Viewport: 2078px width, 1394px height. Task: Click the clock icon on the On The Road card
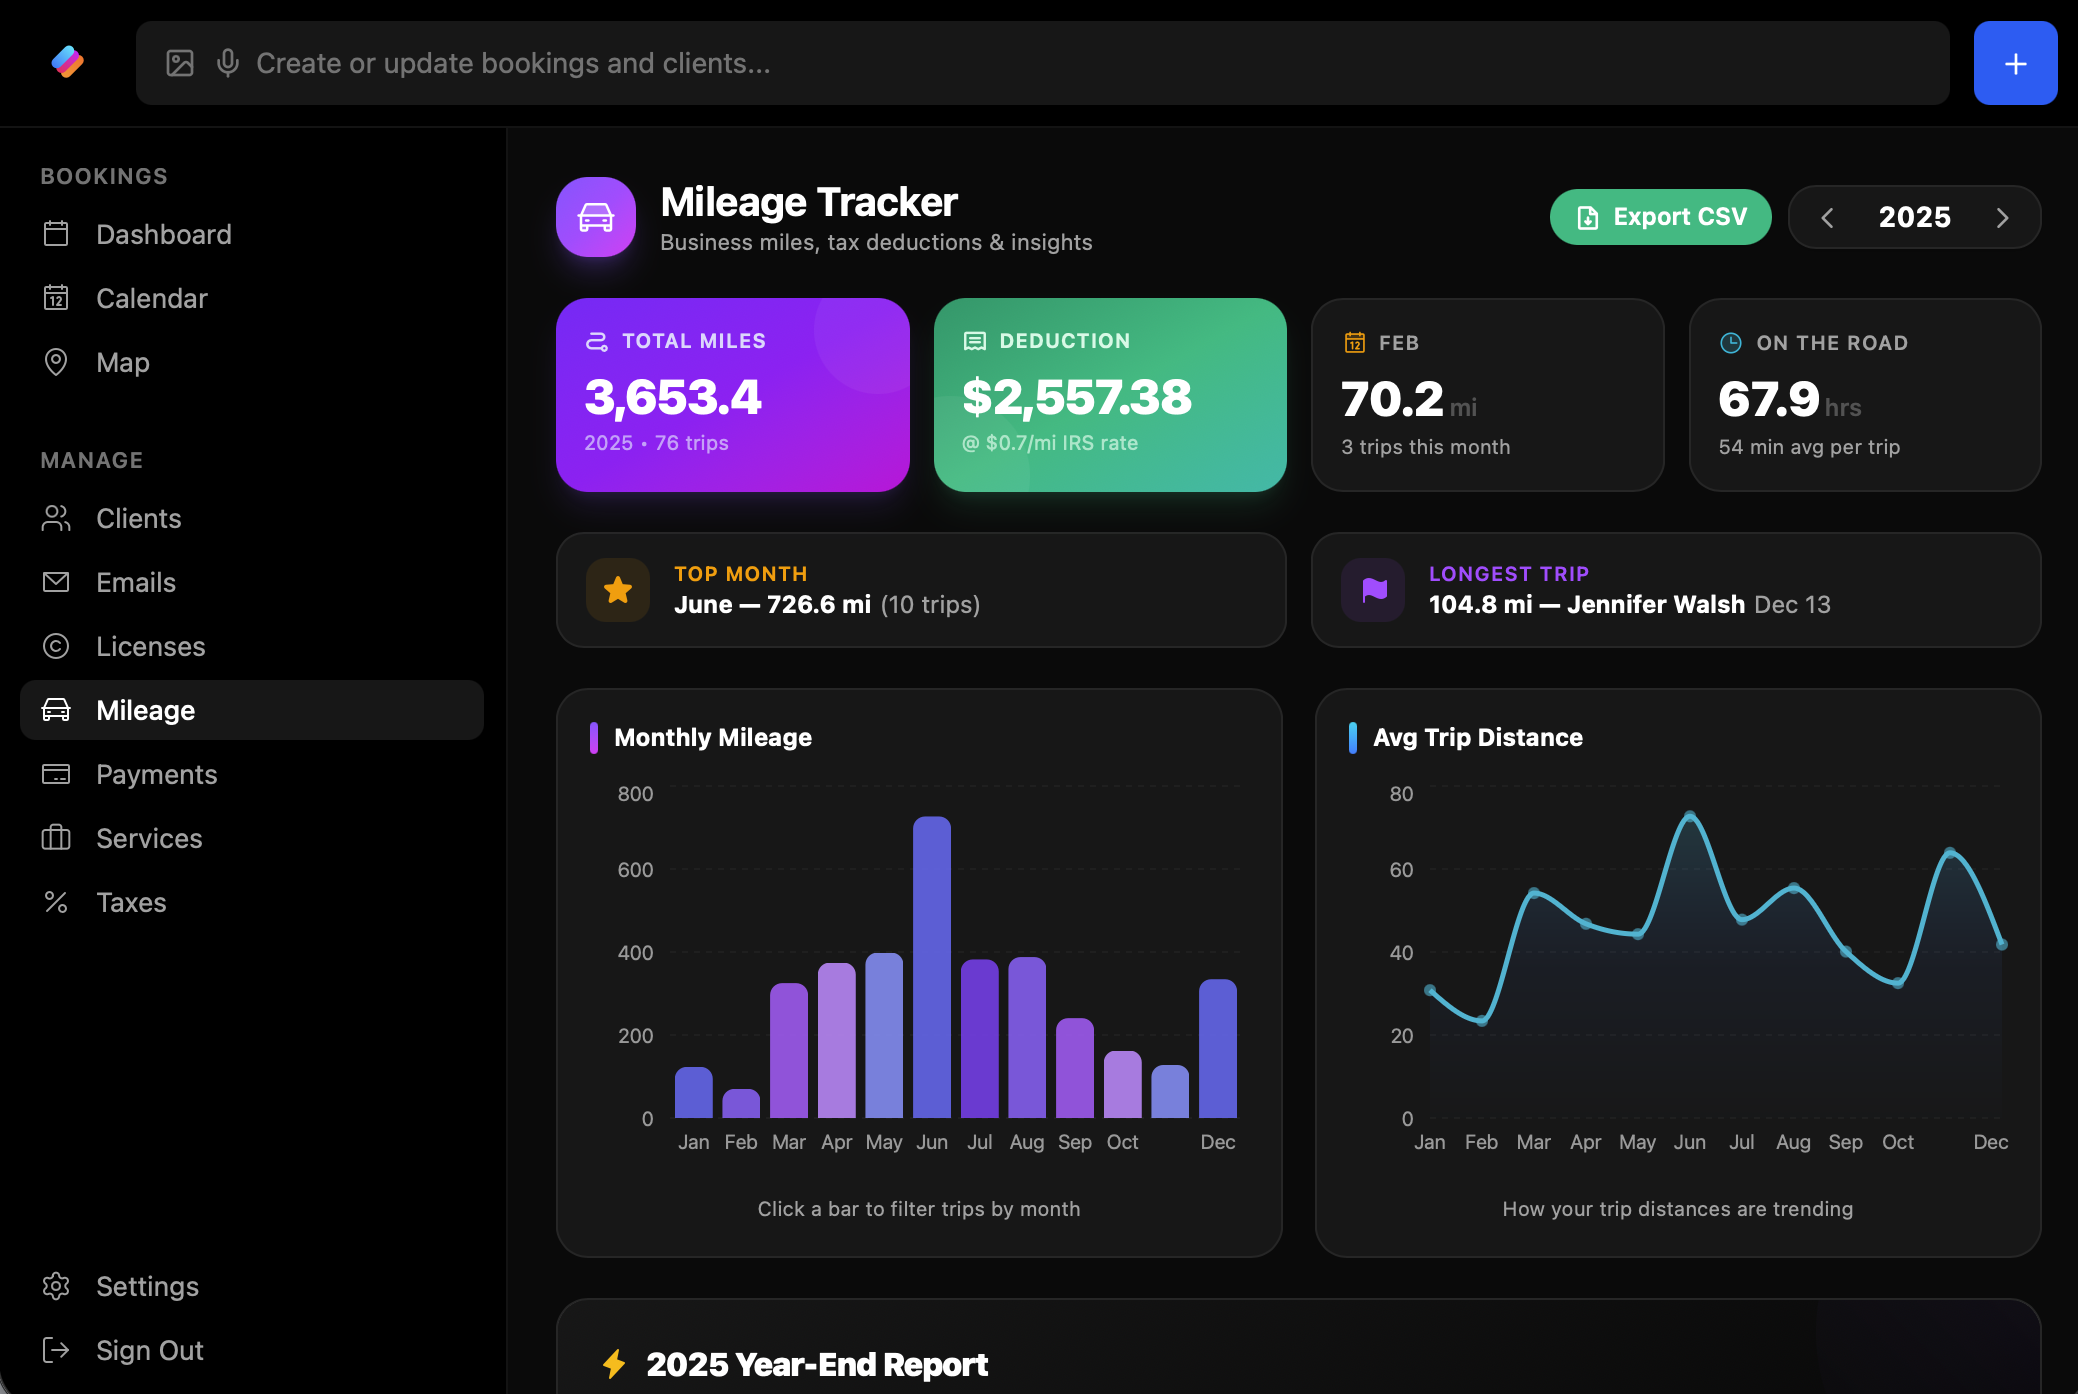[x=1729, y=342]
